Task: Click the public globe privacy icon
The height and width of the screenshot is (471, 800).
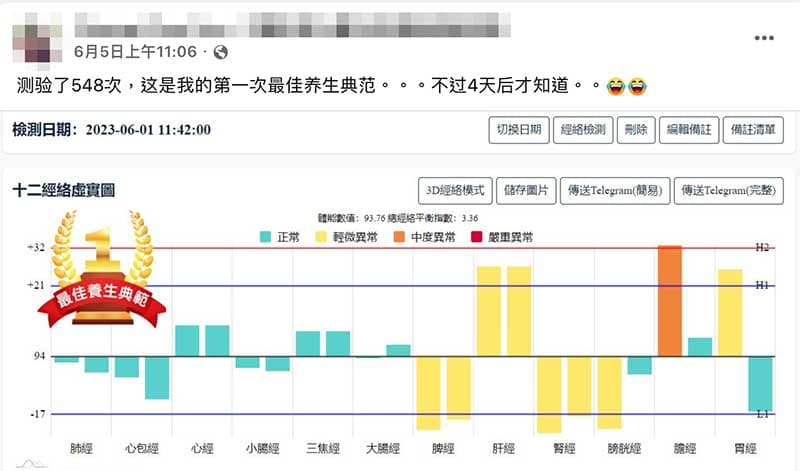Action: pos(221,51)
